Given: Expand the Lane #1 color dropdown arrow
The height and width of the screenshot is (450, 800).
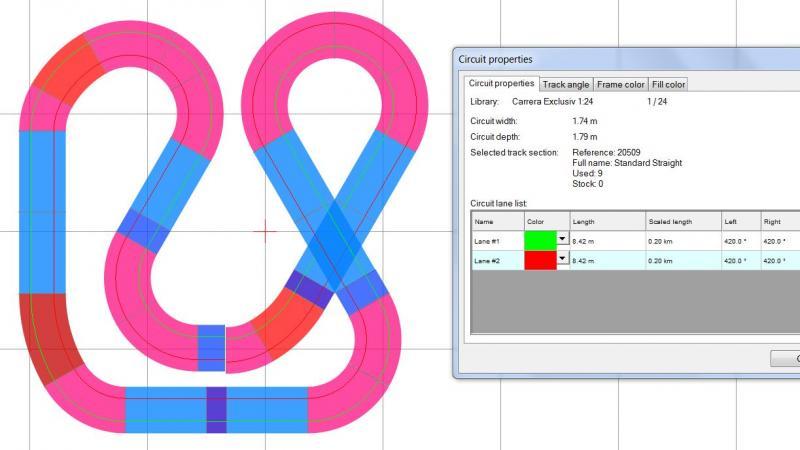Looking at the screenshot, I should pos(562,240).
